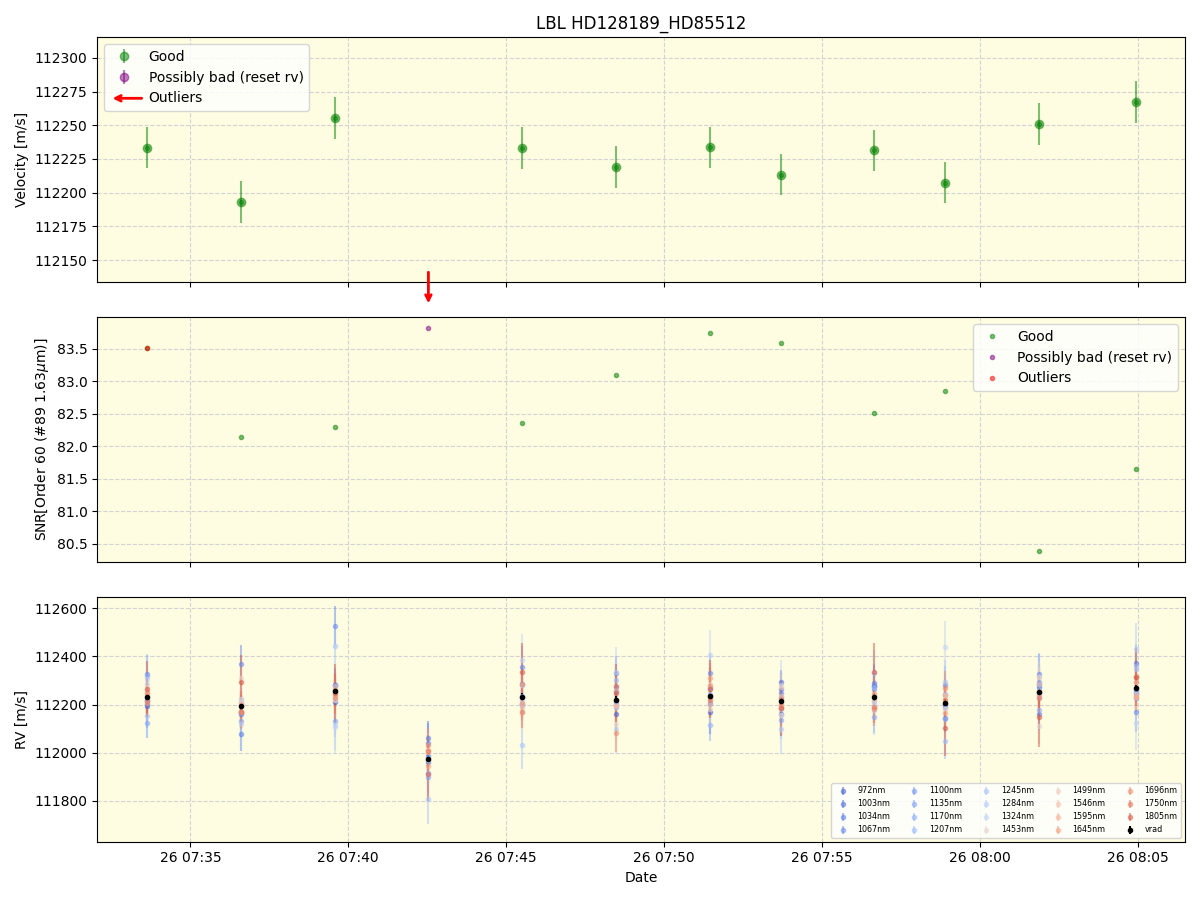
Task: Click the RV [m/s] axis label
Action: click(21, 720)
